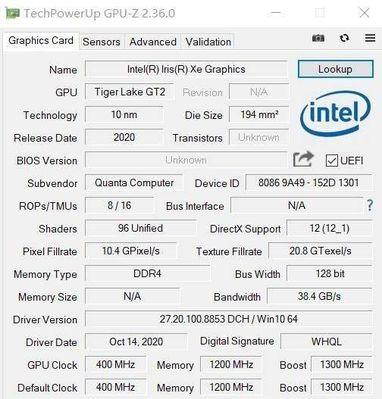Close the GPU-Z window
The width and height of the screenshot is (382, 399).
point(364,13)
